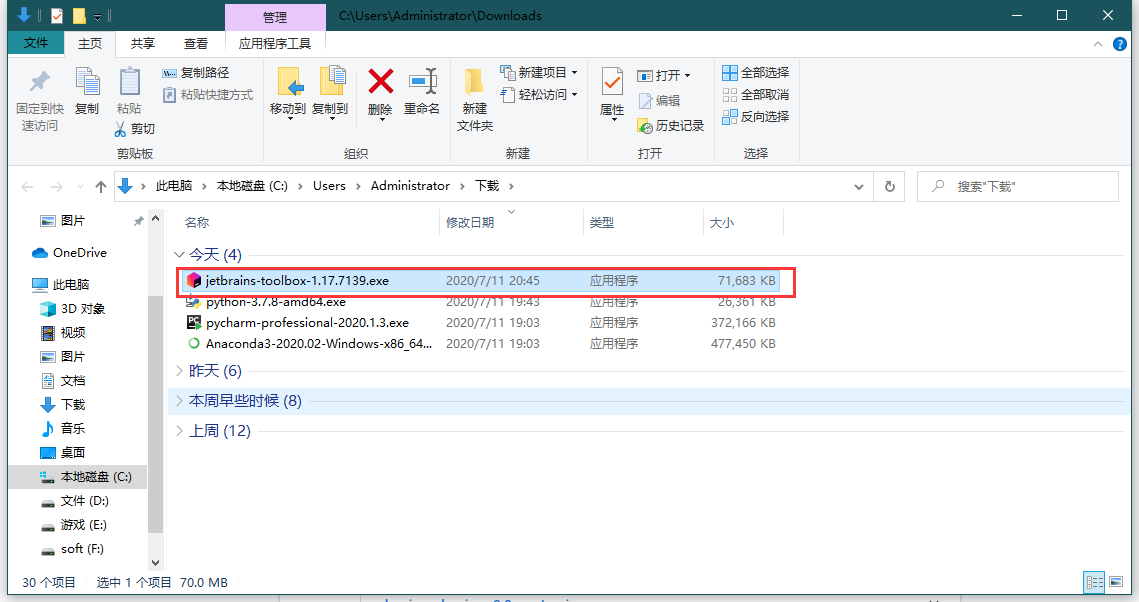Viewport: 1139px width, 602px height.
Task: Open New item (新建项目) dropdown
Action: (539, 73)
